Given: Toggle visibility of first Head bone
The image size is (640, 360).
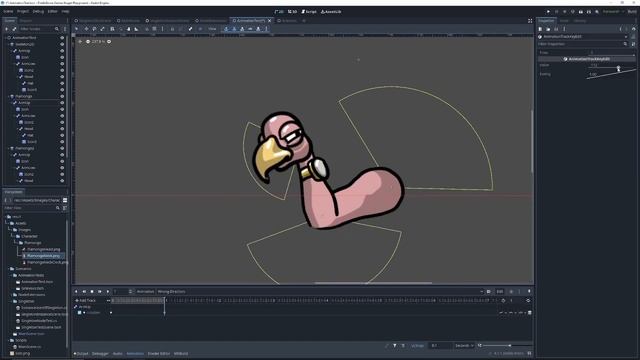Looking at the screenshot, I should click(62, 77).
